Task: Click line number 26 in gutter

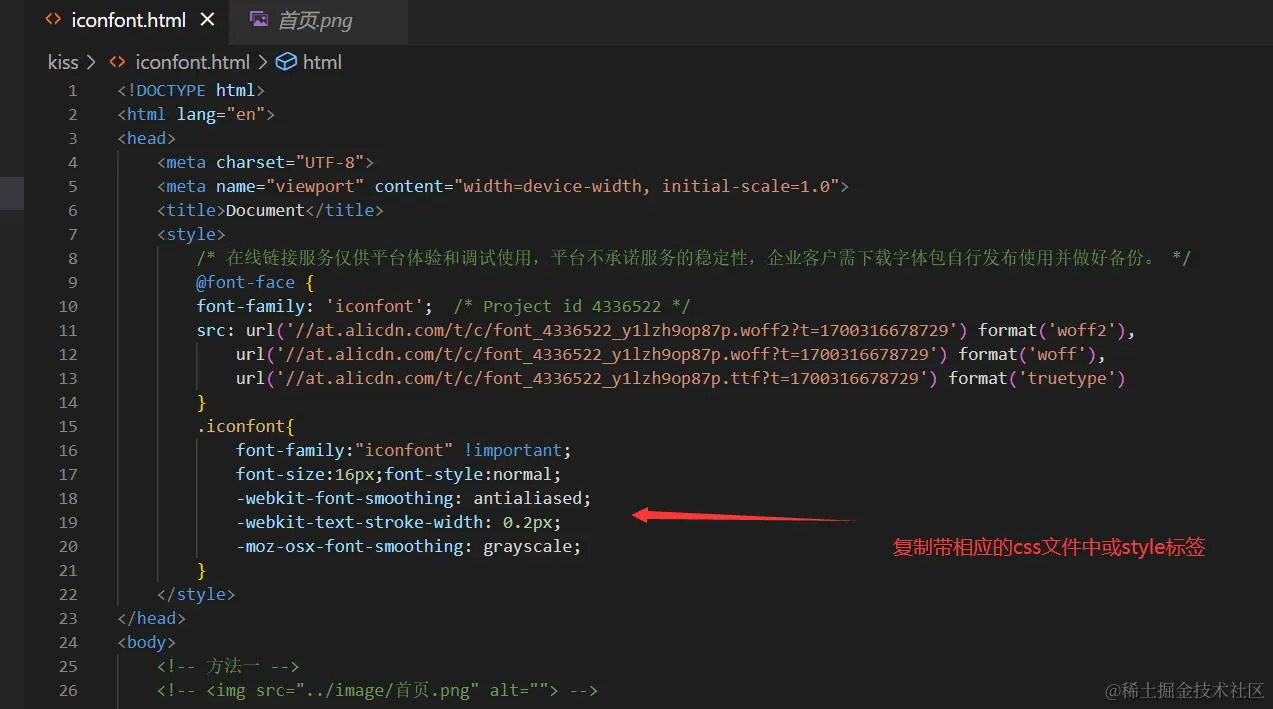Action: click(x=68, y=690)
